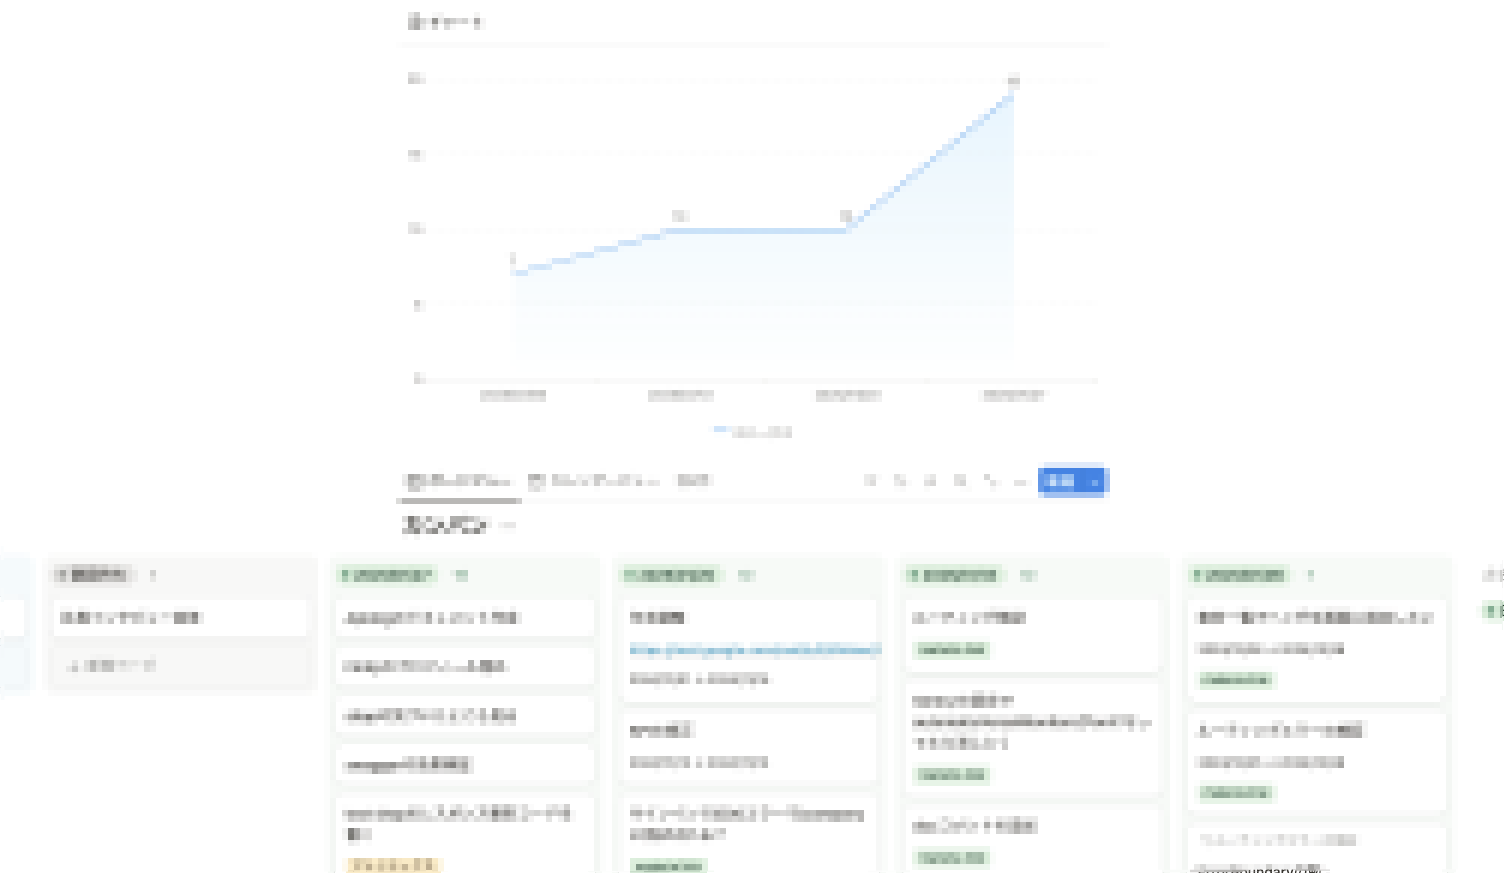Open the lightning automation icon in the toolbar
Image resolution: width=1504 pixels, height=873 pixels.
point(930,481)
